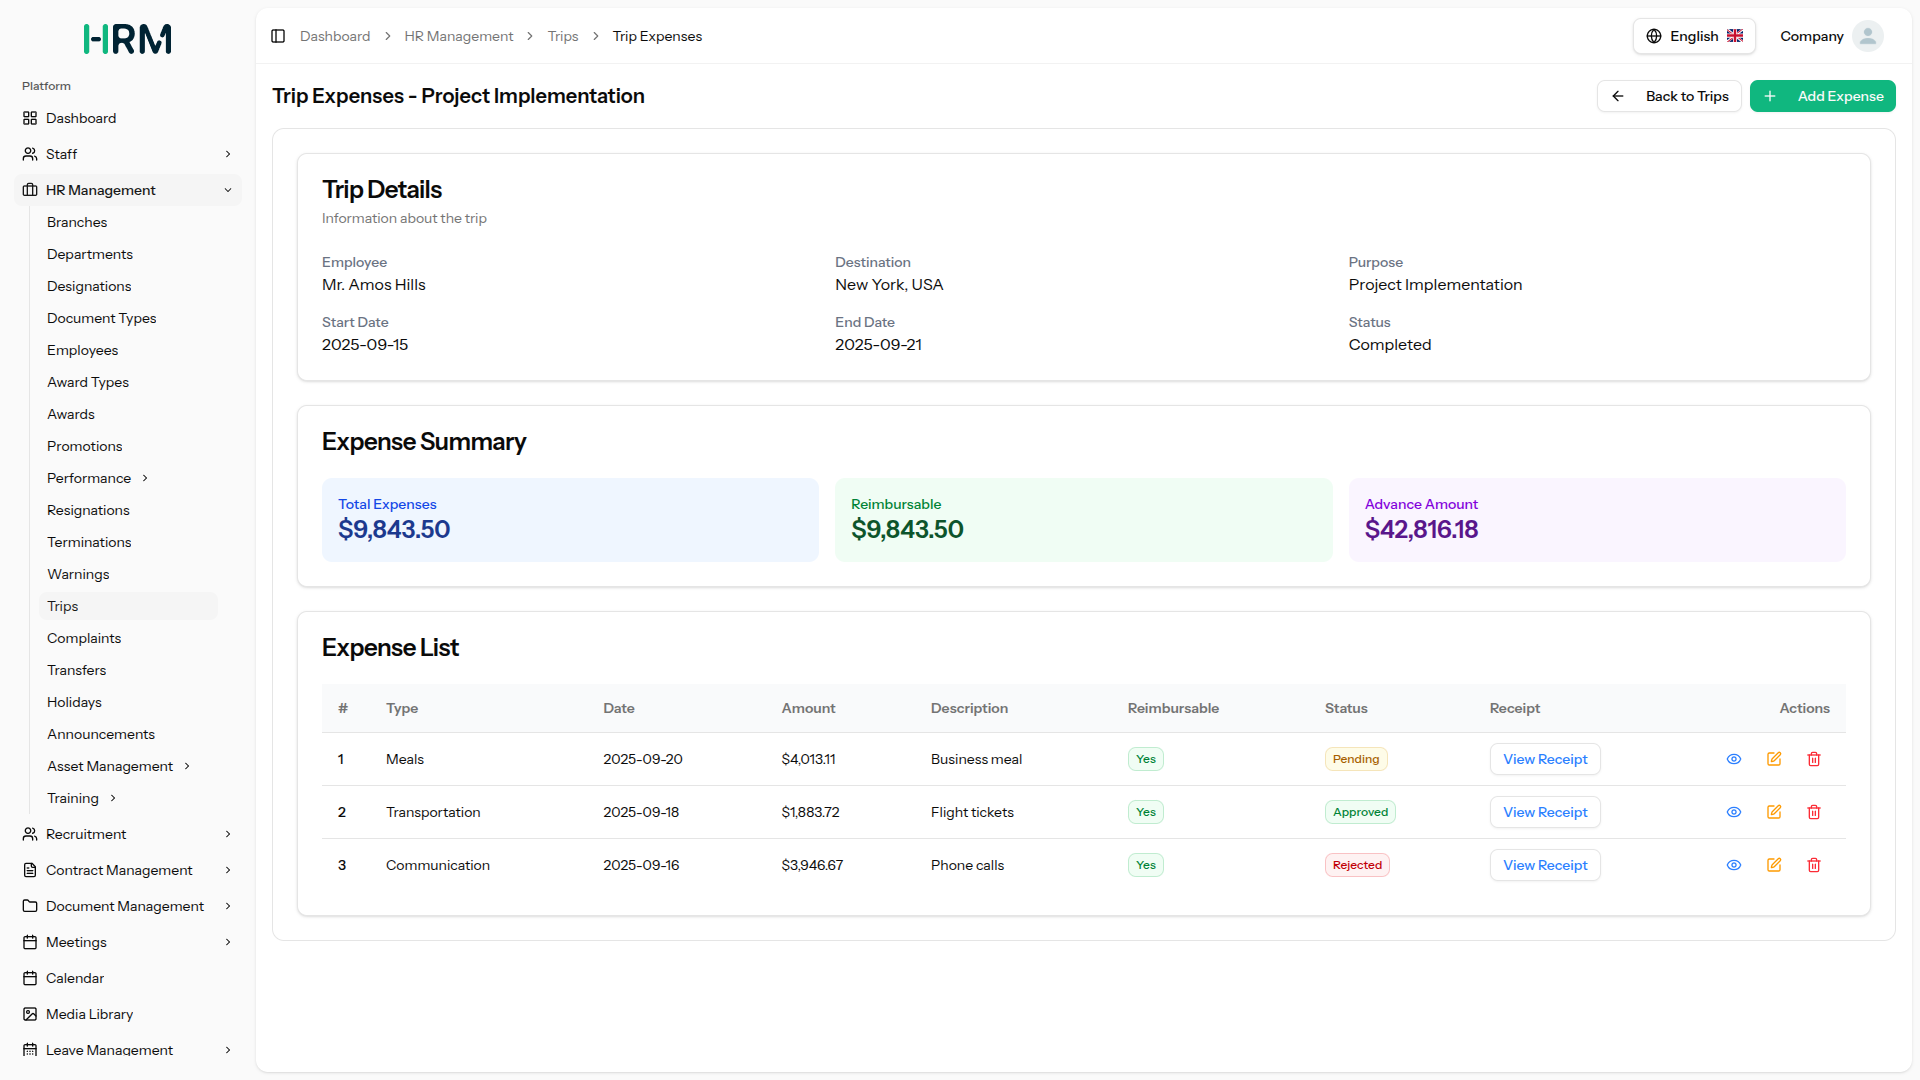This screenshot has height=1080, width=1920.
Task: Go Back to Trips
Action: pyautogui.click(x=1669, y=96)
